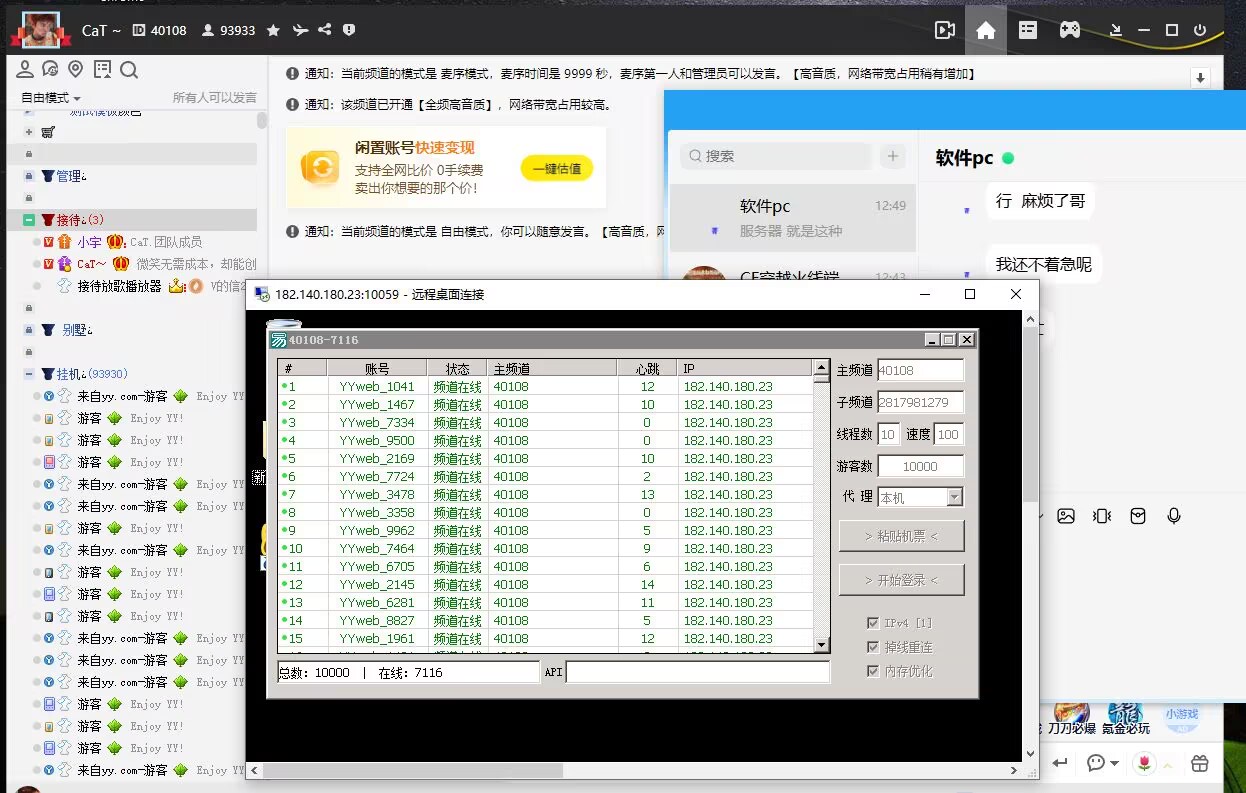Click the 主频道 input field
The height and width of the screenshot is (793, 1246).
(x=920, y=370)
